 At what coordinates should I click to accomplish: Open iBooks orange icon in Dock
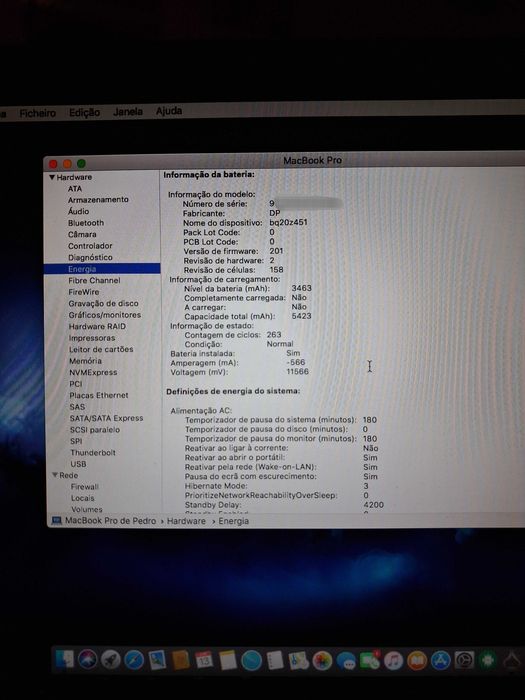tap(417, 661)
